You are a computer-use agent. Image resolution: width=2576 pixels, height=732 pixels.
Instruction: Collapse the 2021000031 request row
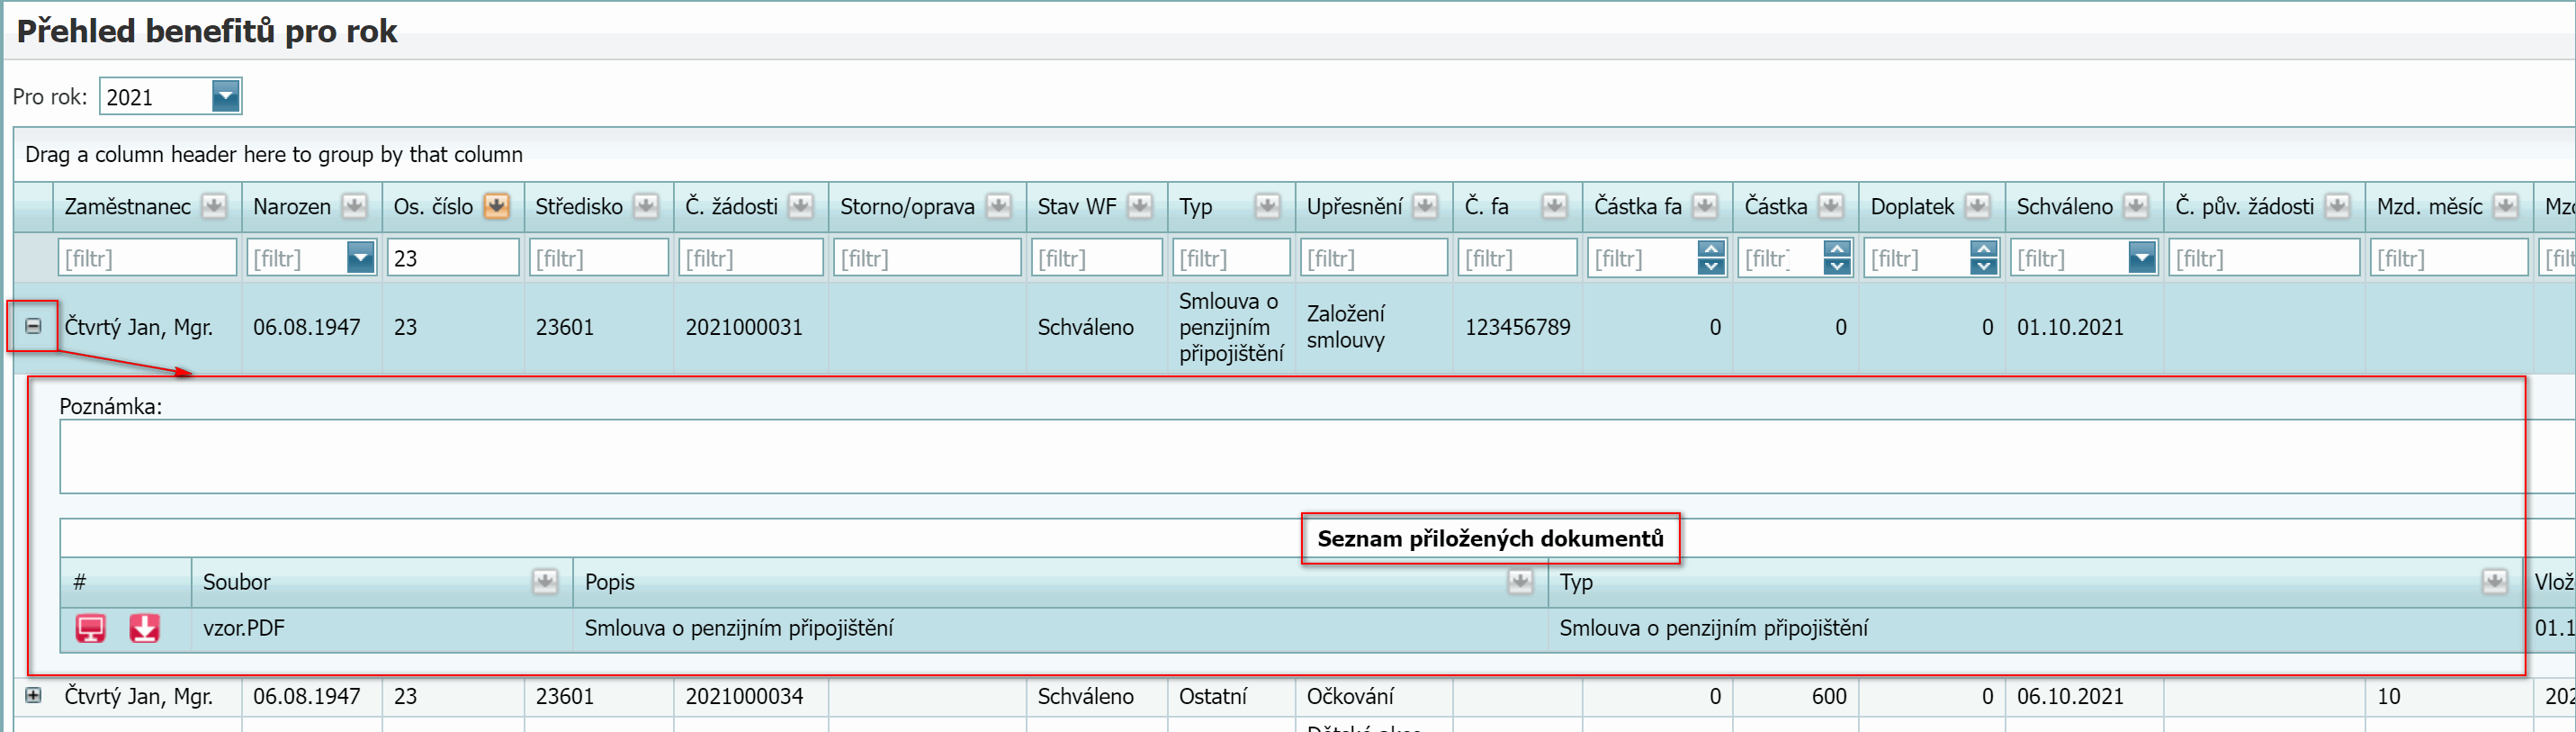(x=33, y=326)
